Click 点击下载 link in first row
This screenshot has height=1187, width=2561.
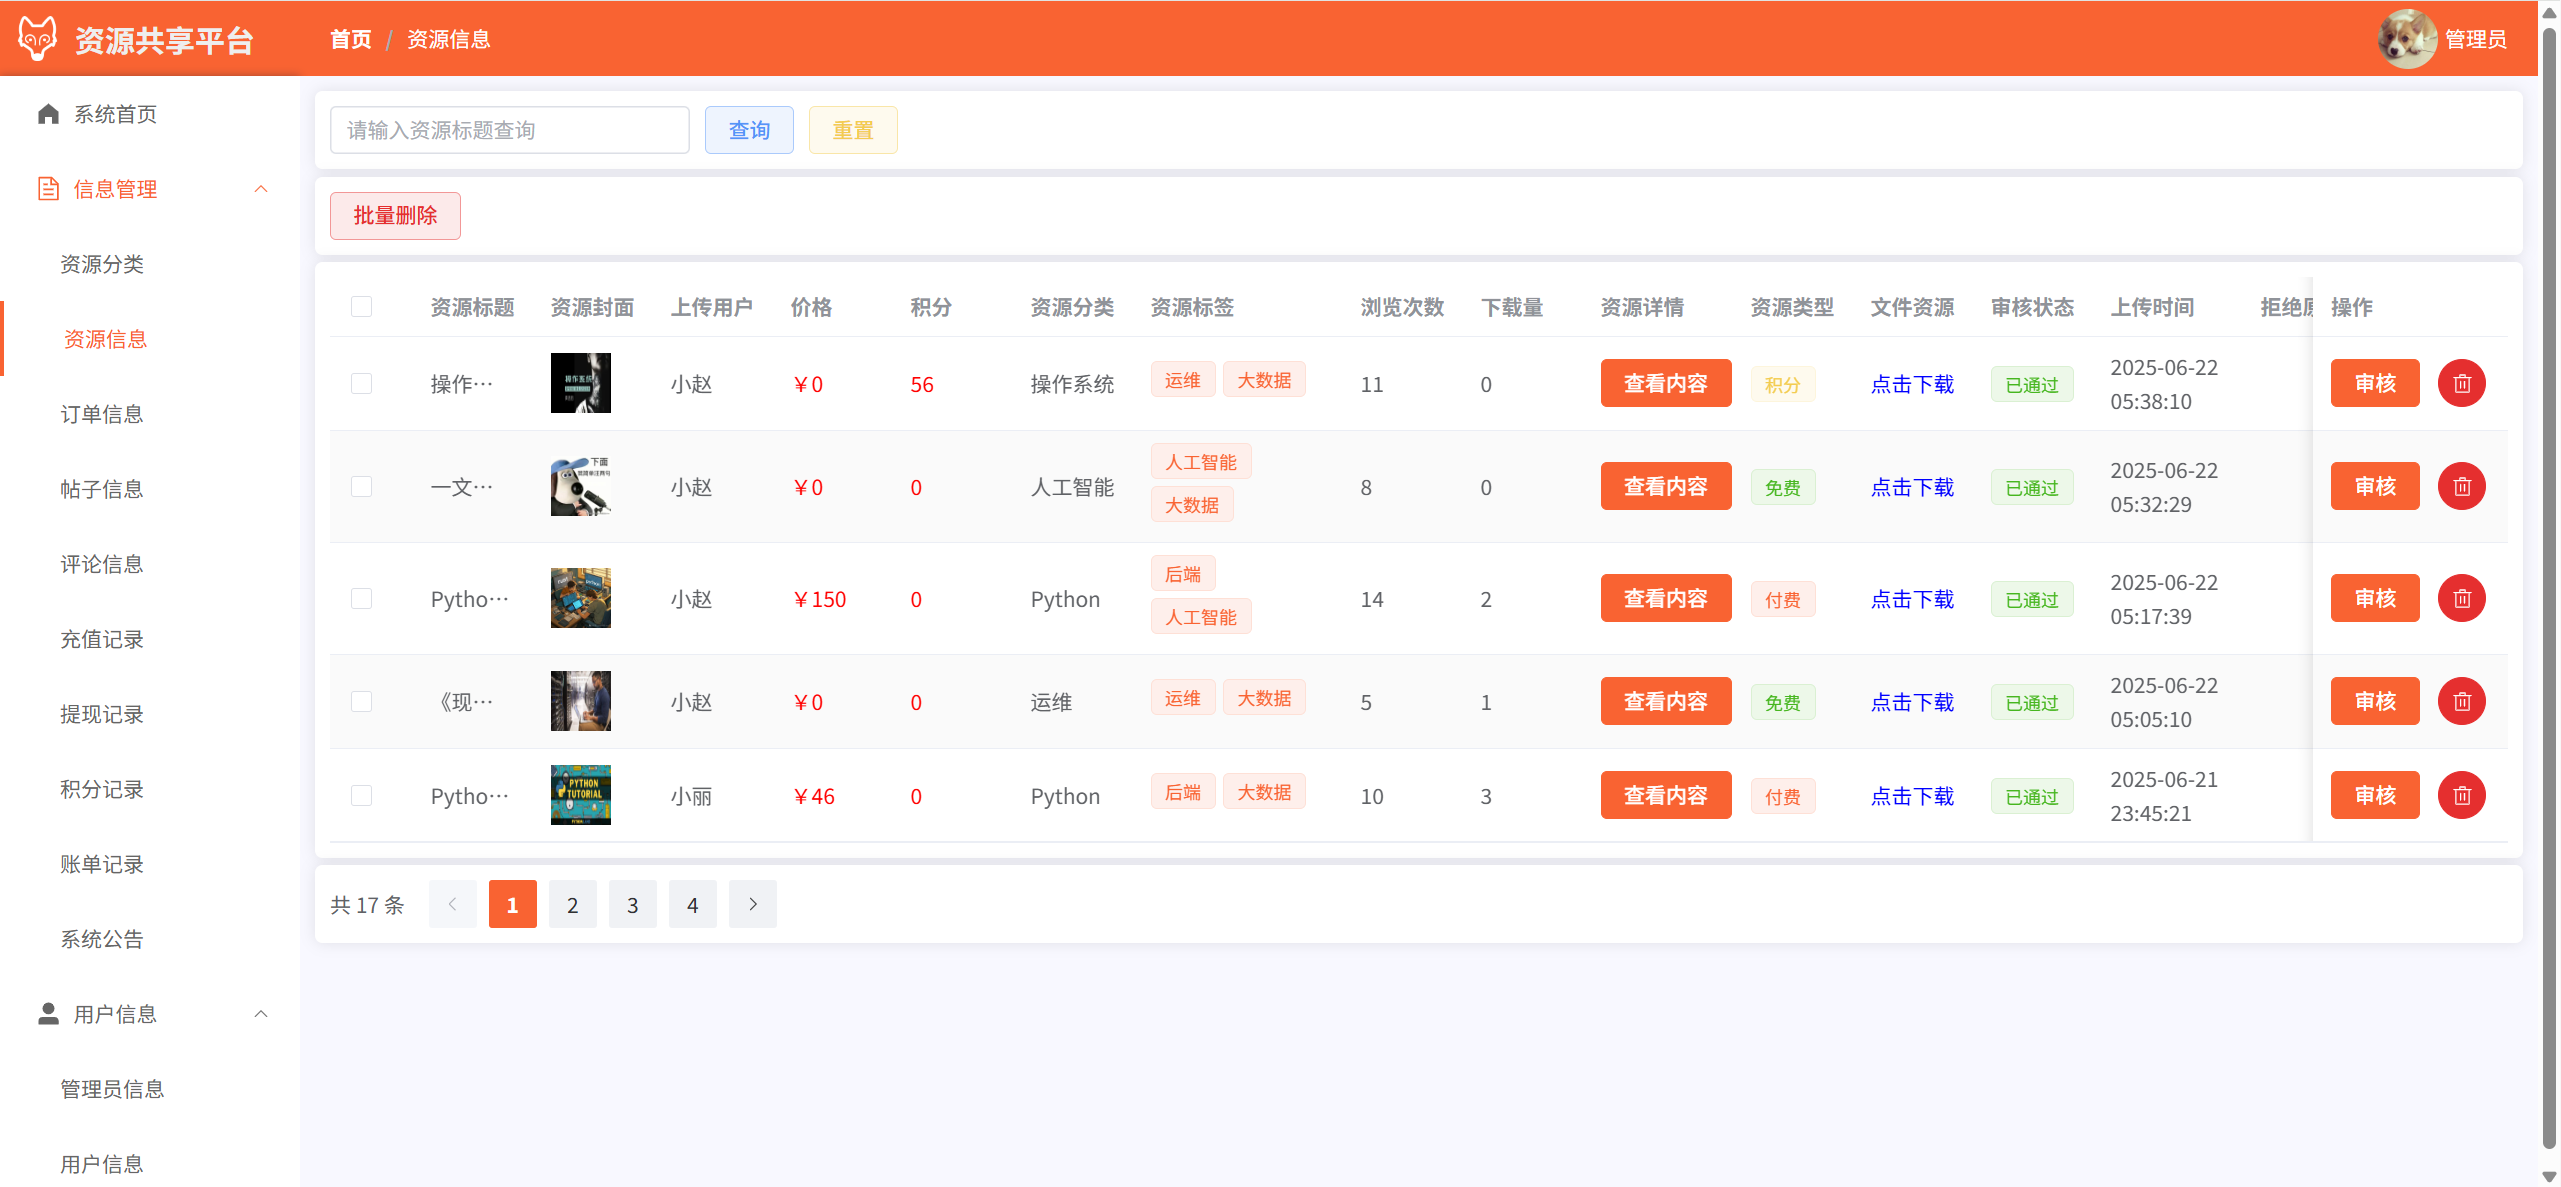pyautogui.click(x=1911, y=384)
